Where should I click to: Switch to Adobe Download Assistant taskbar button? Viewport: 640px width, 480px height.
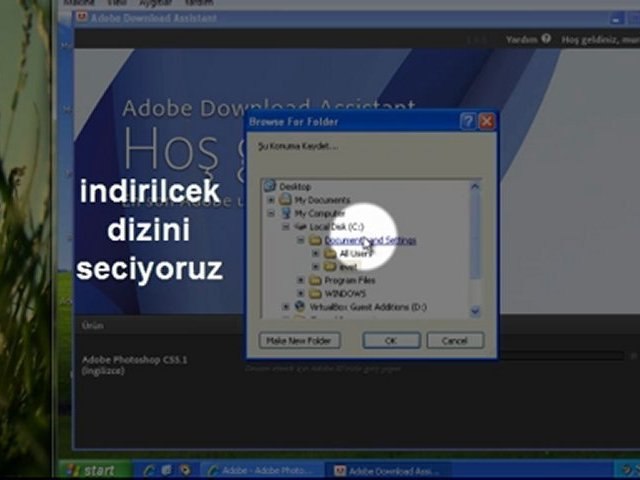[x=388, y=471]
